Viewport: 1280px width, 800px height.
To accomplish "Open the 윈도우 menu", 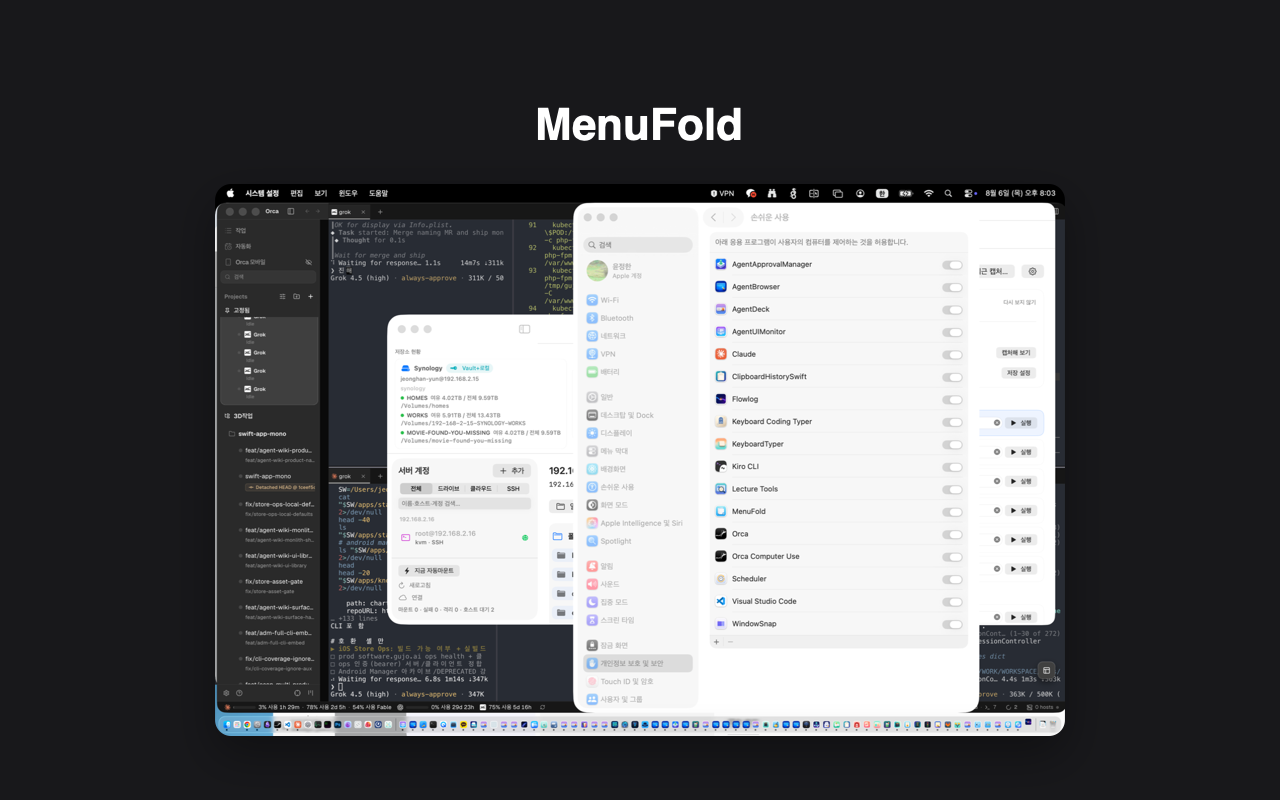I will (x=348, y=193).
